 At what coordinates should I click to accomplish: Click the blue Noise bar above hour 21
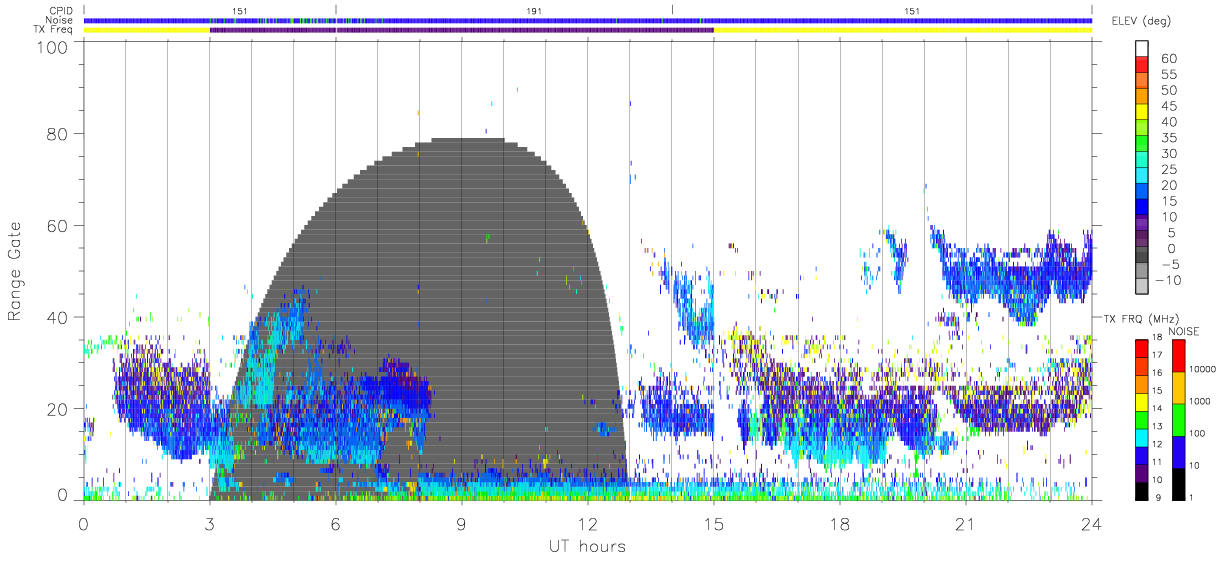[x=966, y=20]
